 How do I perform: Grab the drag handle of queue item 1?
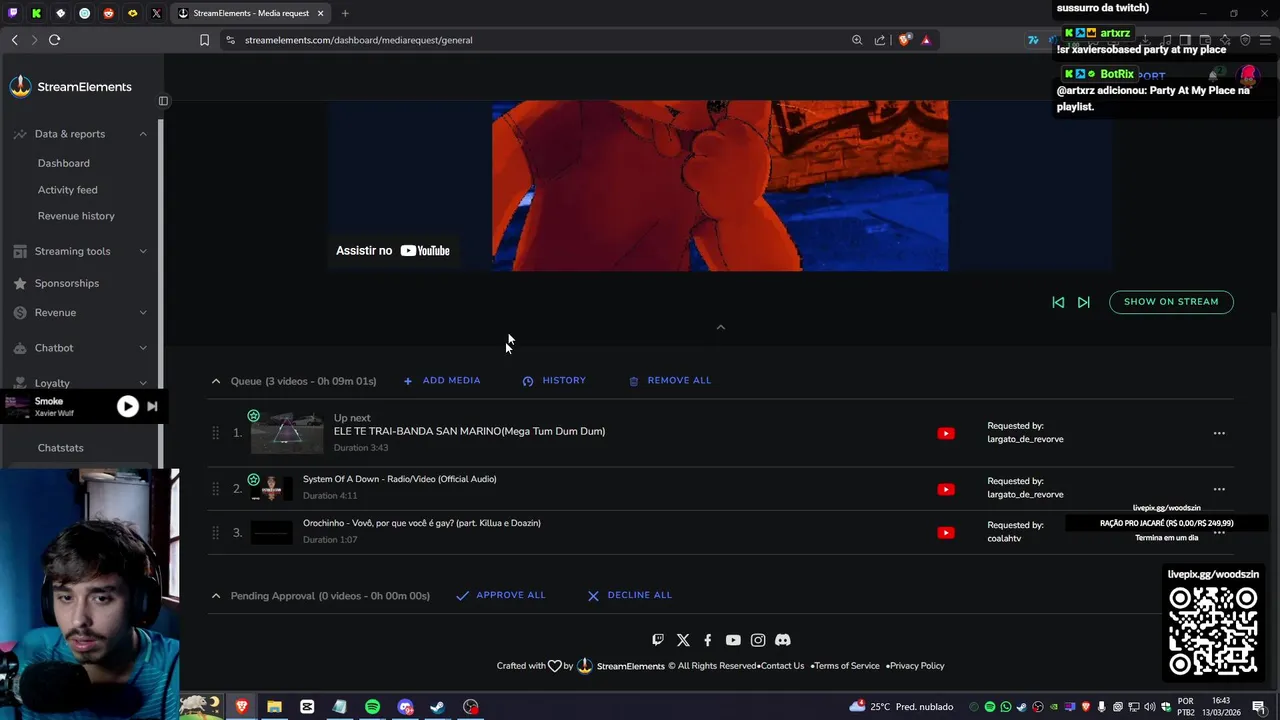(215, 433)
